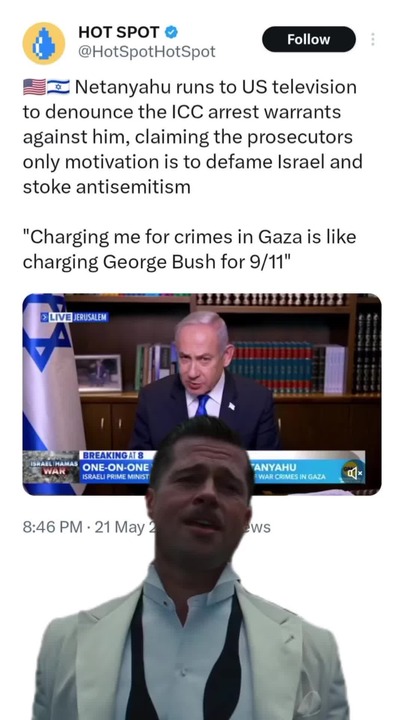Click the BREAKING AT 8 banner
Image resolution: width=404 pixels, height=720 pixels.
(x=112, y=456)
